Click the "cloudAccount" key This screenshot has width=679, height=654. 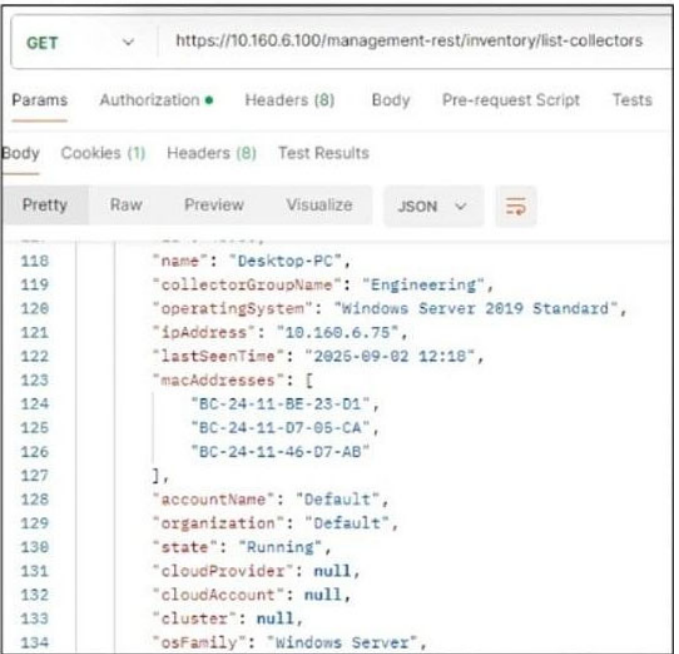coord(218,595)
